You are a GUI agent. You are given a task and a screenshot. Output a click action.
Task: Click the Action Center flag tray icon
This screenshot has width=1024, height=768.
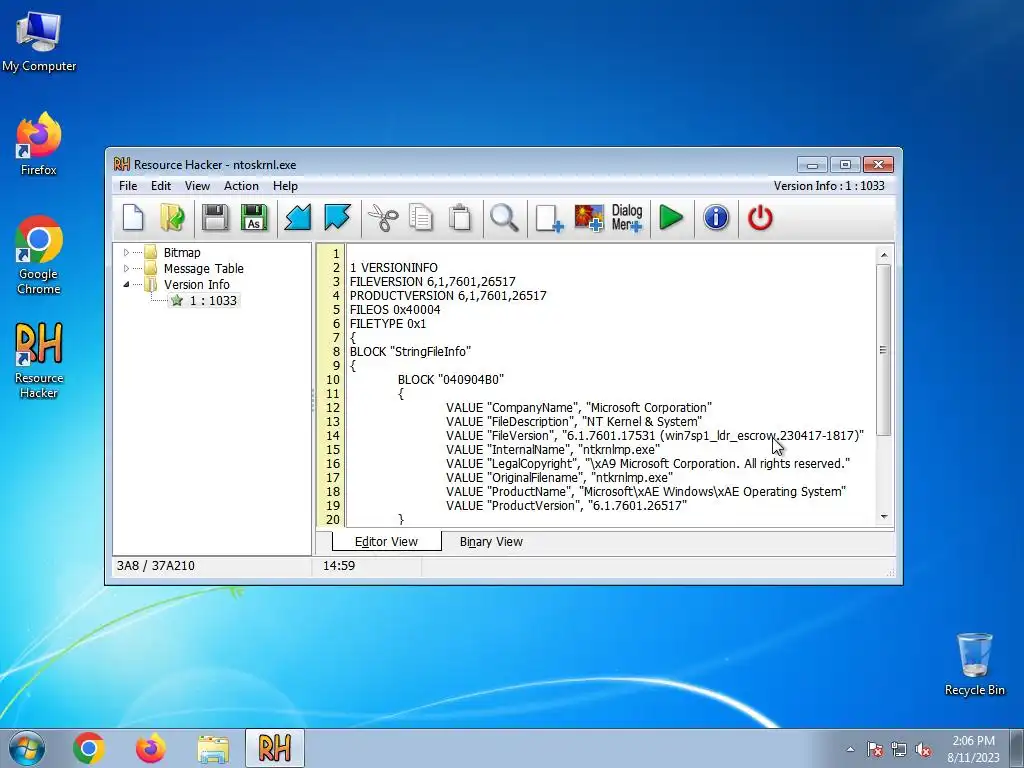coord(874,749)
